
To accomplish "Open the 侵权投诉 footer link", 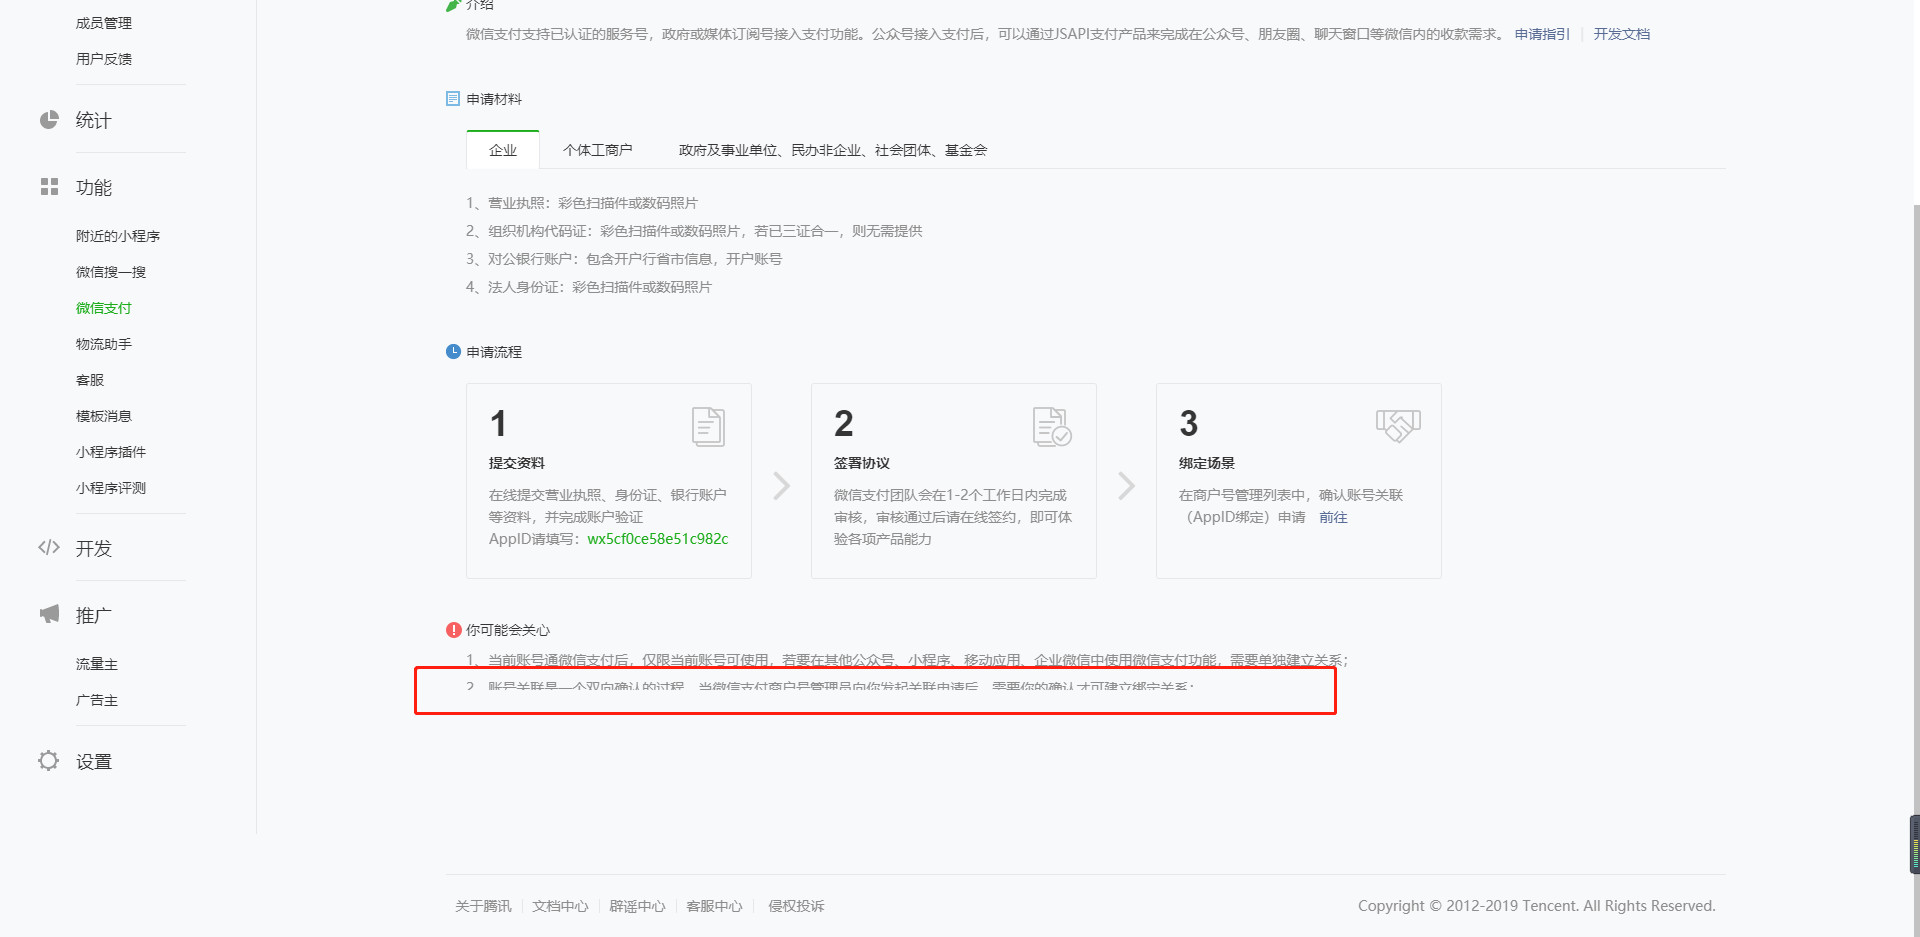I will coord(796,906).
